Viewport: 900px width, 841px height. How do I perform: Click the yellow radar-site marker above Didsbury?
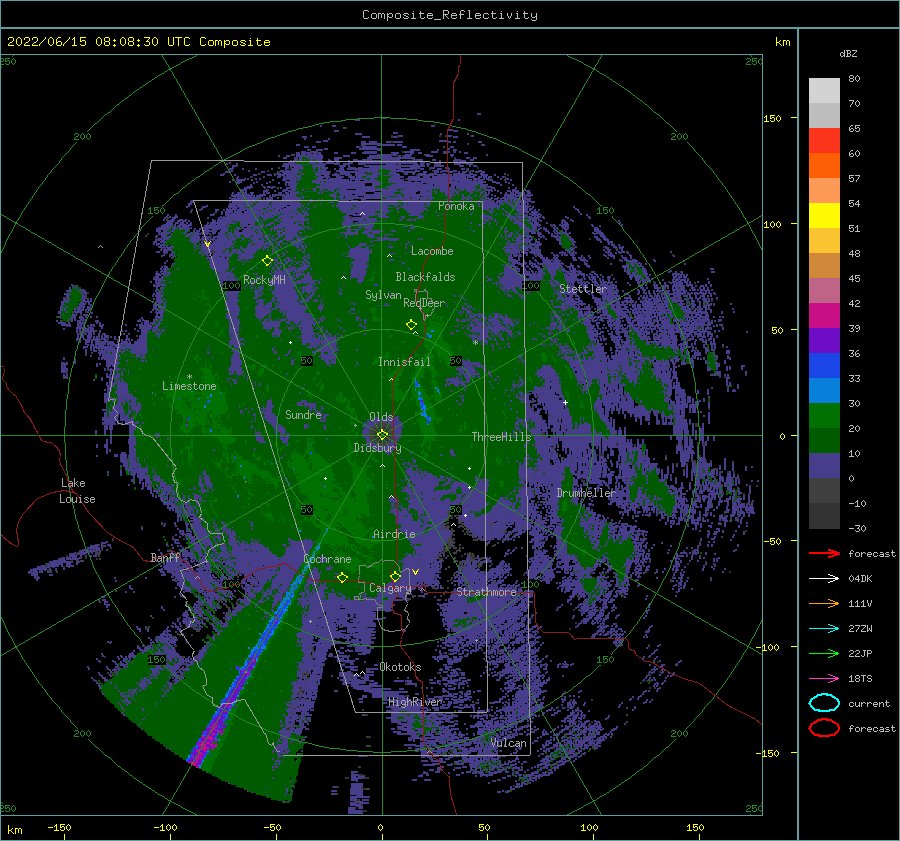(382, 435)
